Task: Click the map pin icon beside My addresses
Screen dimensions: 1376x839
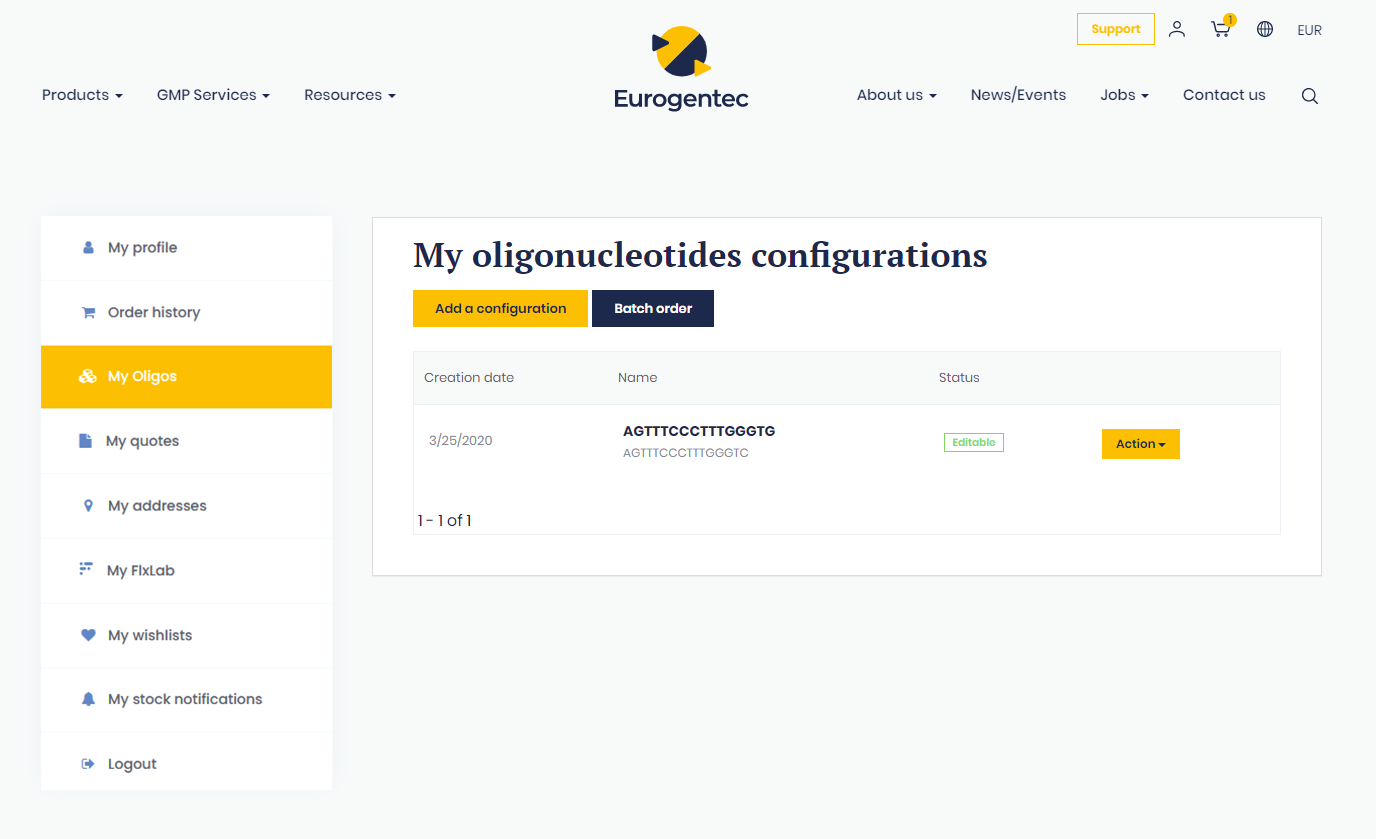Action: click(x=88, y=506)
